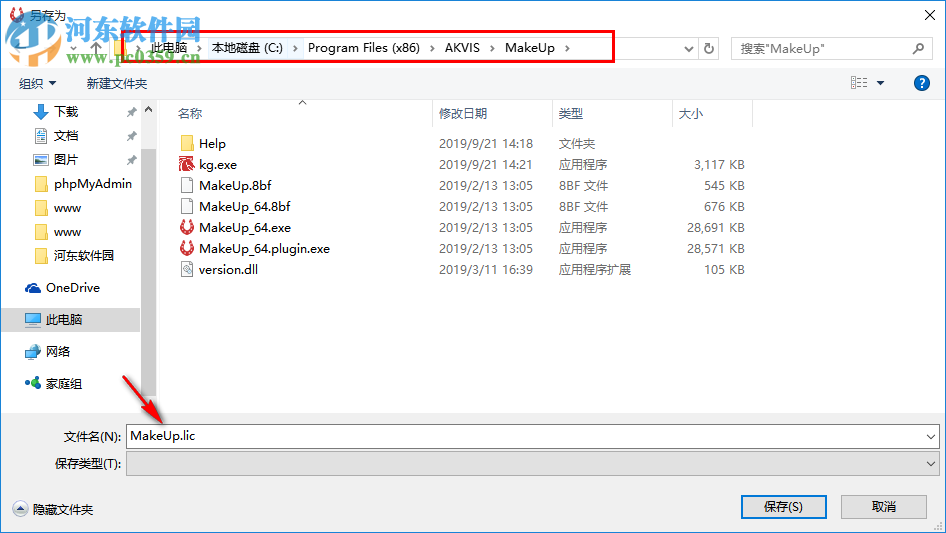Click 新建文件夹 button
946x533 pixels.
click(x=116, y=83)
